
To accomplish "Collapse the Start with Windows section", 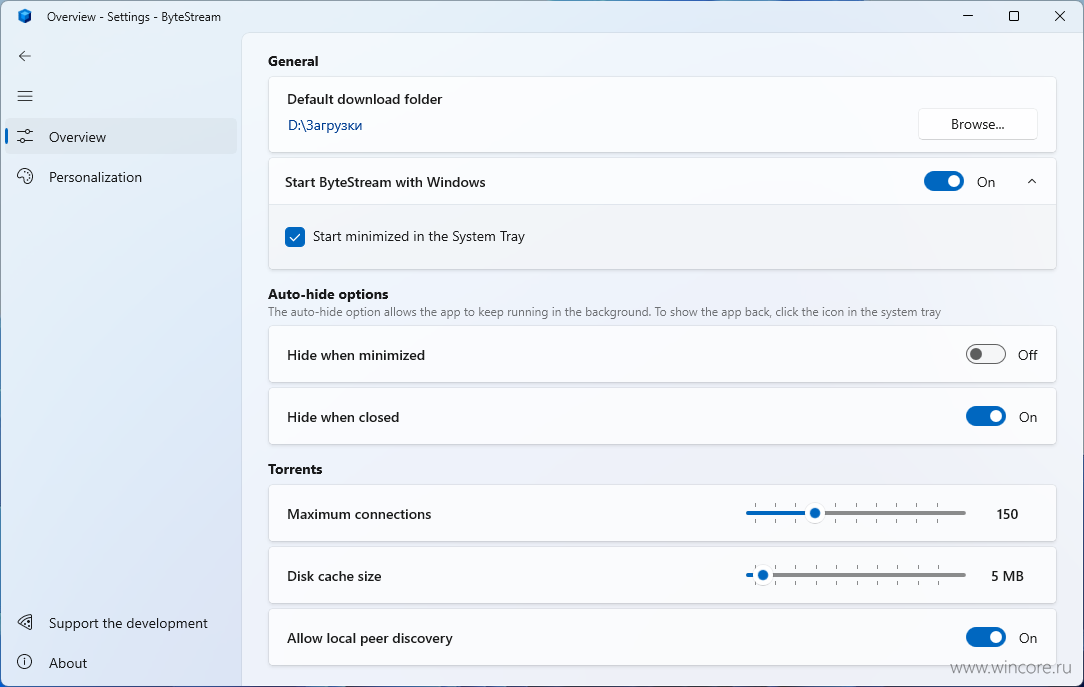I will click(1031, 182).
